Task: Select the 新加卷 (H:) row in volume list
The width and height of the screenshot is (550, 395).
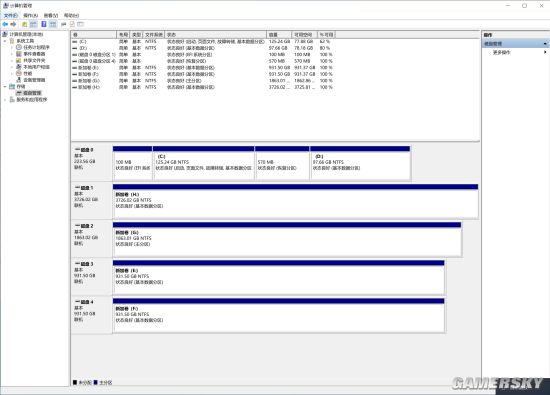Action: tap(203, 87)
